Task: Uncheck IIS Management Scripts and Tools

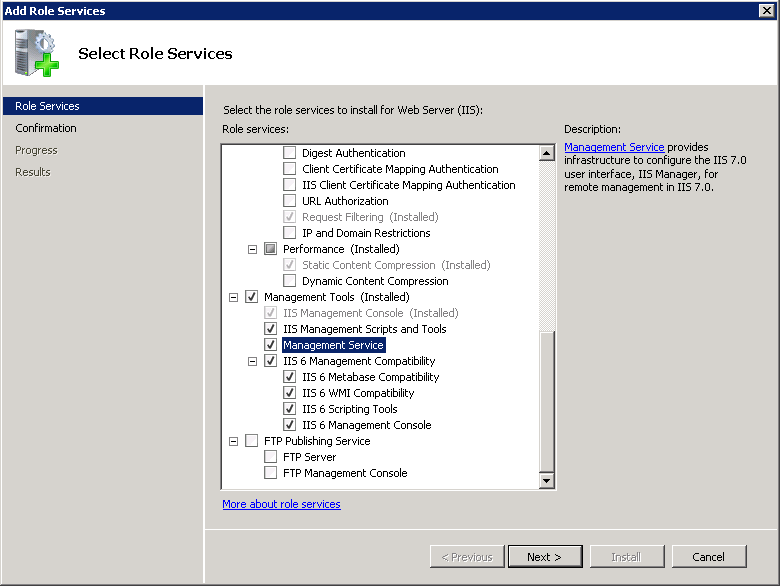Action: pos(271,329)
